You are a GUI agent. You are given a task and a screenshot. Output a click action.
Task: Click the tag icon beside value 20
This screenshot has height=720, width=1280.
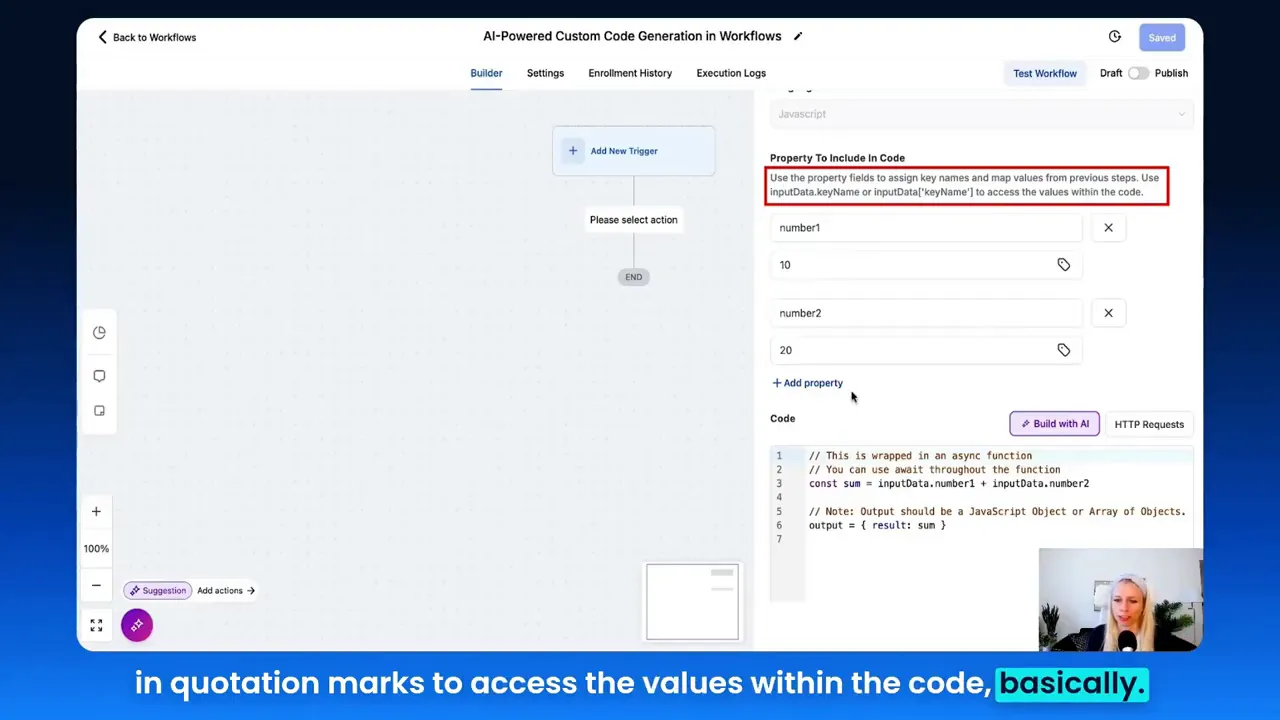tap(1063, 349)
